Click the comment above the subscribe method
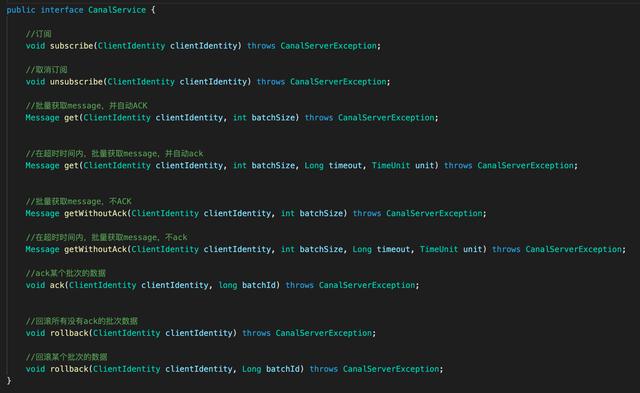640x393 pixels. pos(38,34)
